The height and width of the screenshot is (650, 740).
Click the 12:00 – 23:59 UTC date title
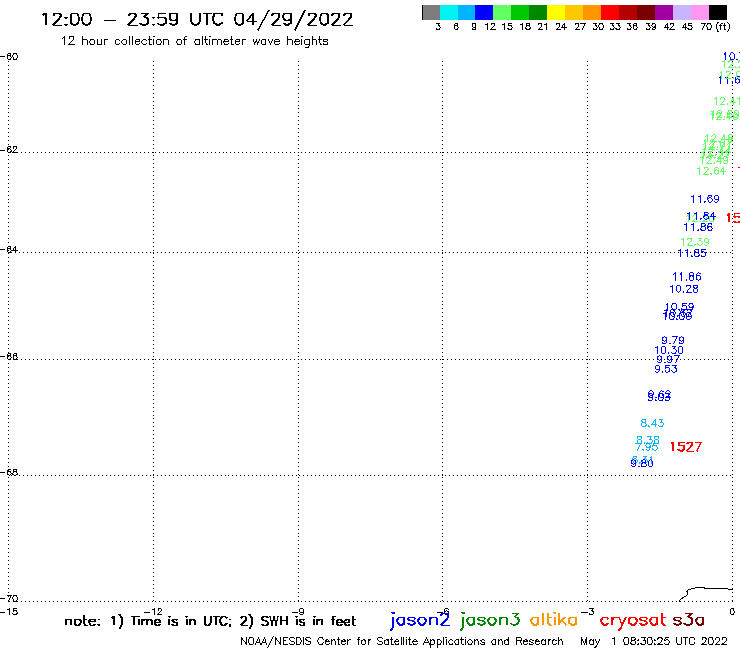(197, 19)
